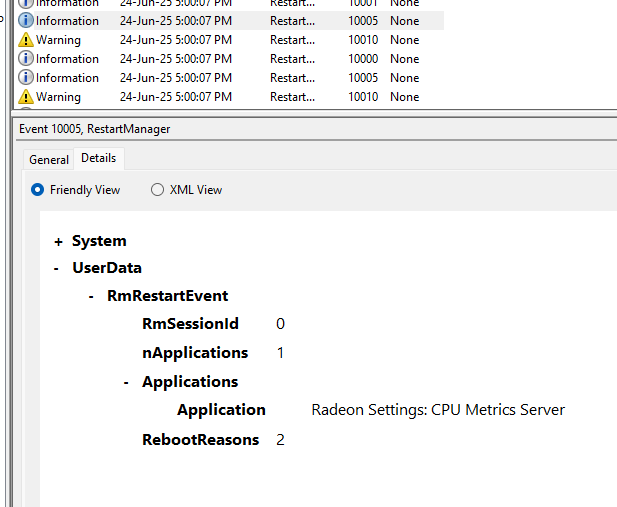Click the Application field label
The height and width of the screenshot is (507, 617).
(x=222, y=410)
